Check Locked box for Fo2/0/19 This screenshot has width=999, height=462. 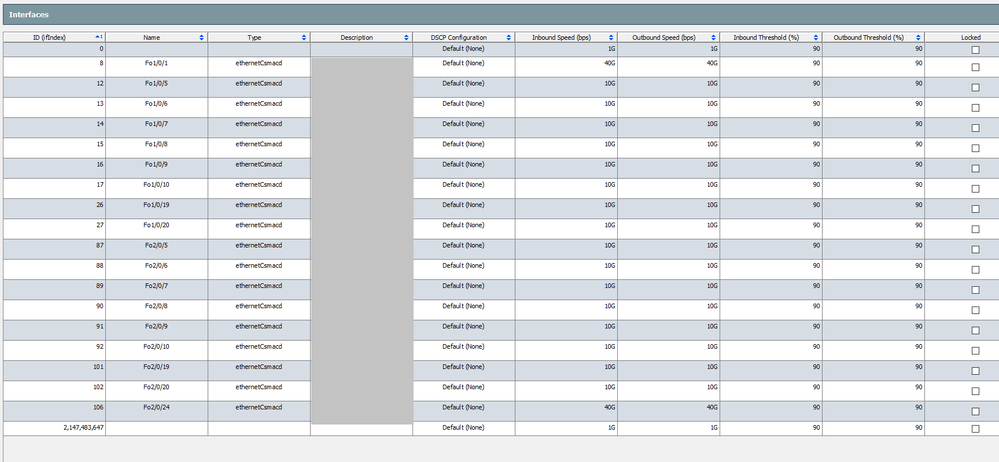coord(975,370)
